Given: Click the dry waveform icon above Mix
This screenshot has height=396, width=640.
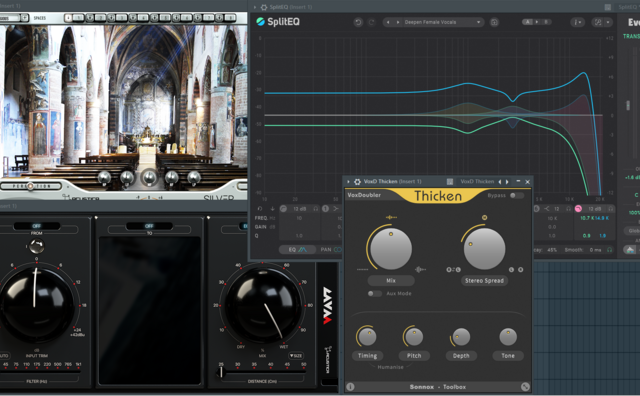Looking at the screenshot, I should pyautogui.click(x=391, y=218).
